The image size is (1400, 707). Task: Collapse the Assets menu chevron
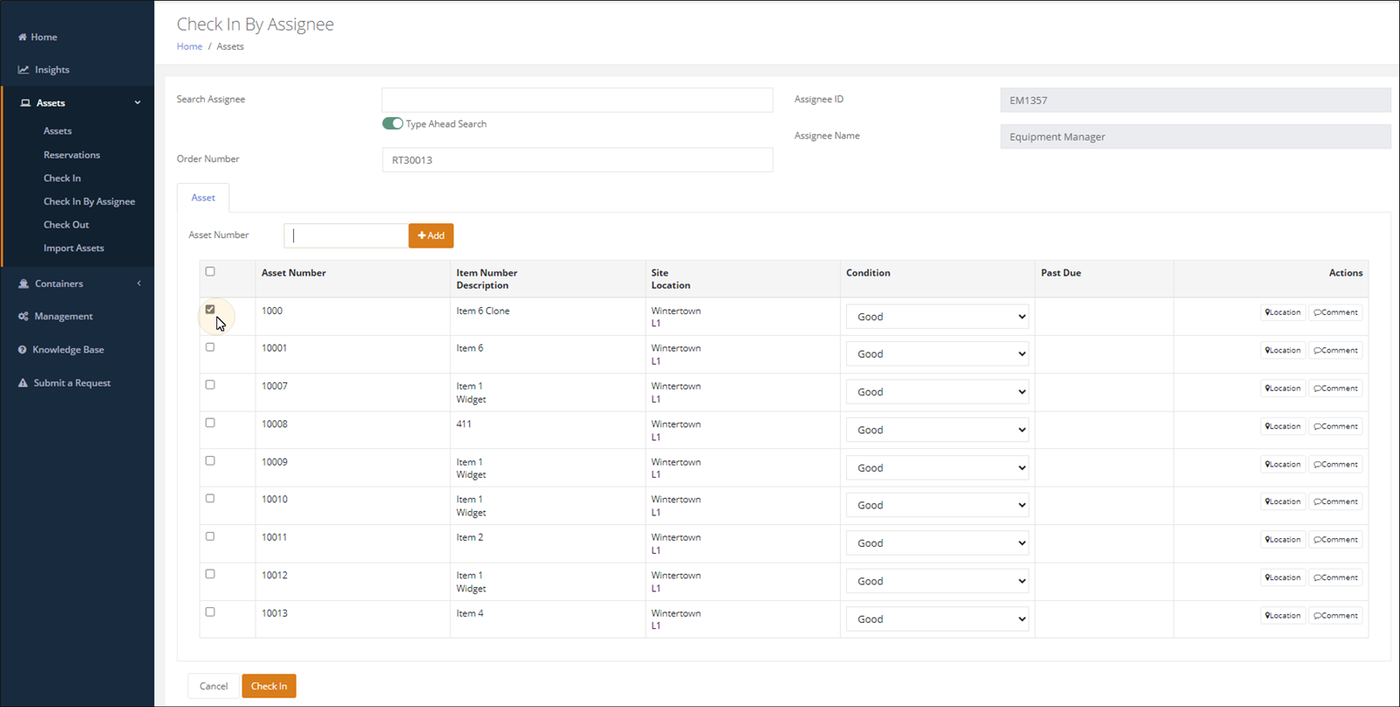pyautogui.click(x=138, y=103)
